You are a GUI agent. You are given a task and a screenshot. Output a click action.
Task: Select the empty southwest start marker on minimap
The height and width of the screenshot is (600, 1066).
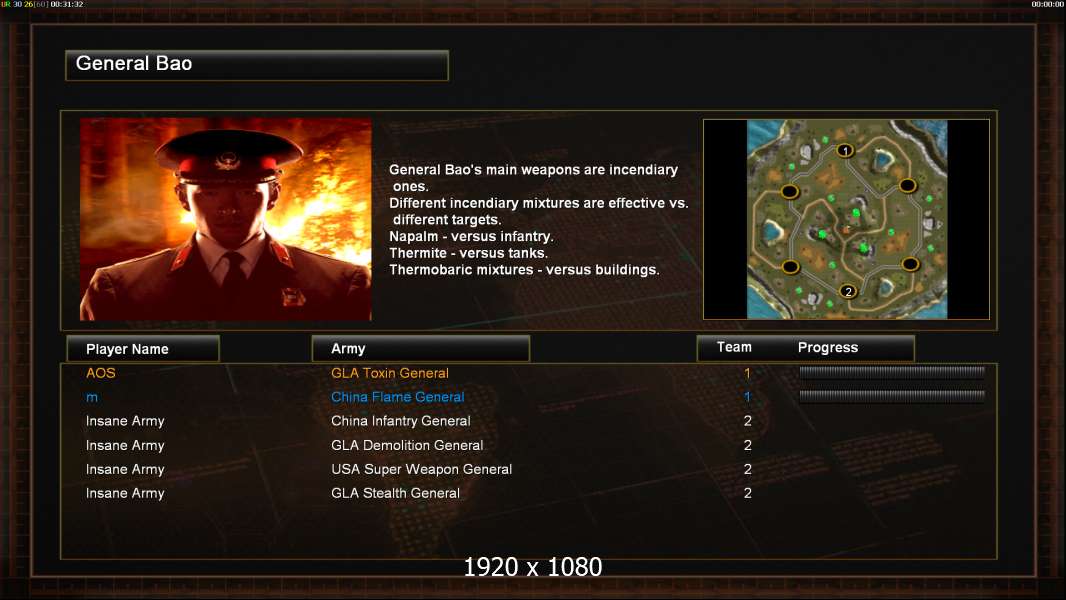click(x=790, y=266)
